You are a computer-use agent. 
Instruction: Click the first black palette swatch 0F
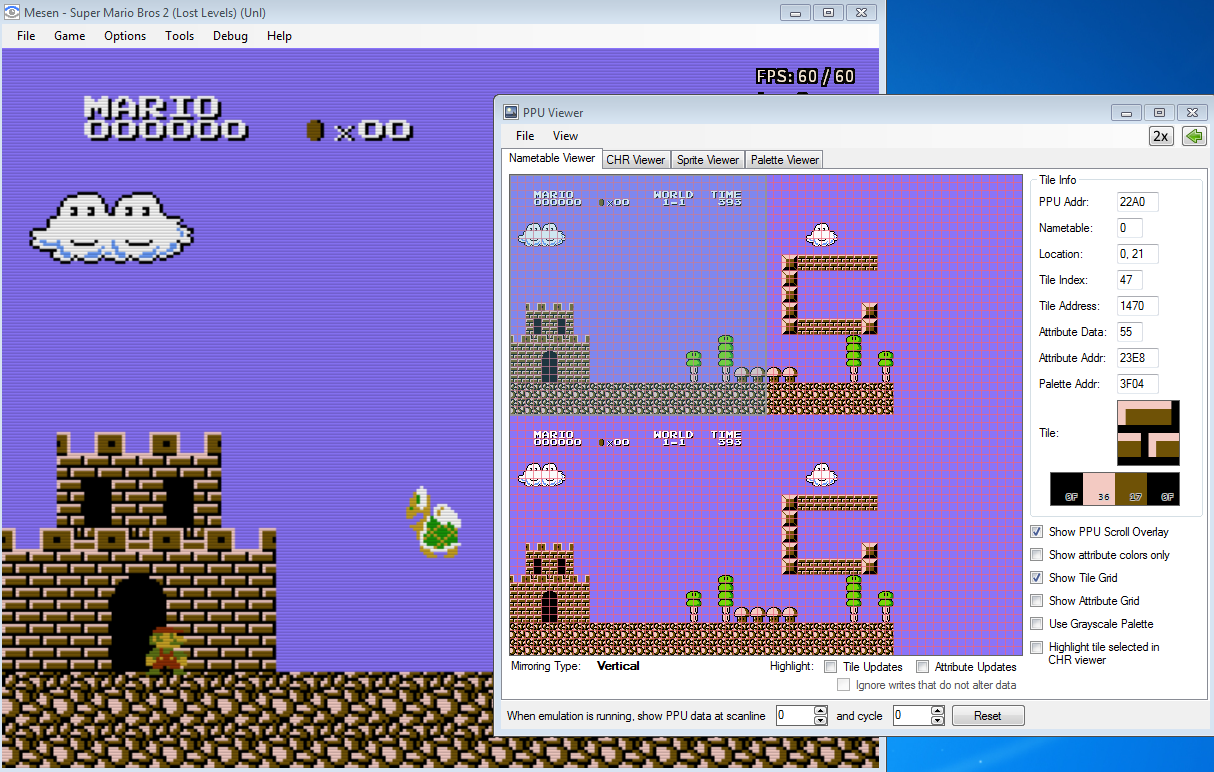(x=1067, y=489)
